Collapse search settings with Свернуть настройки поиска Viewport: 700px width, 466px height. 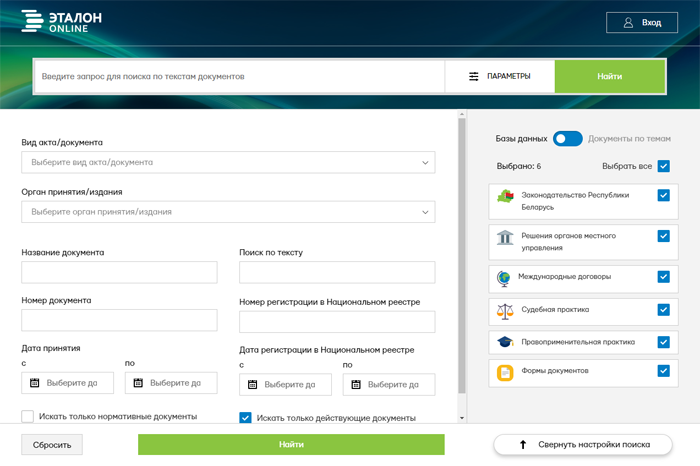[583, 445]
